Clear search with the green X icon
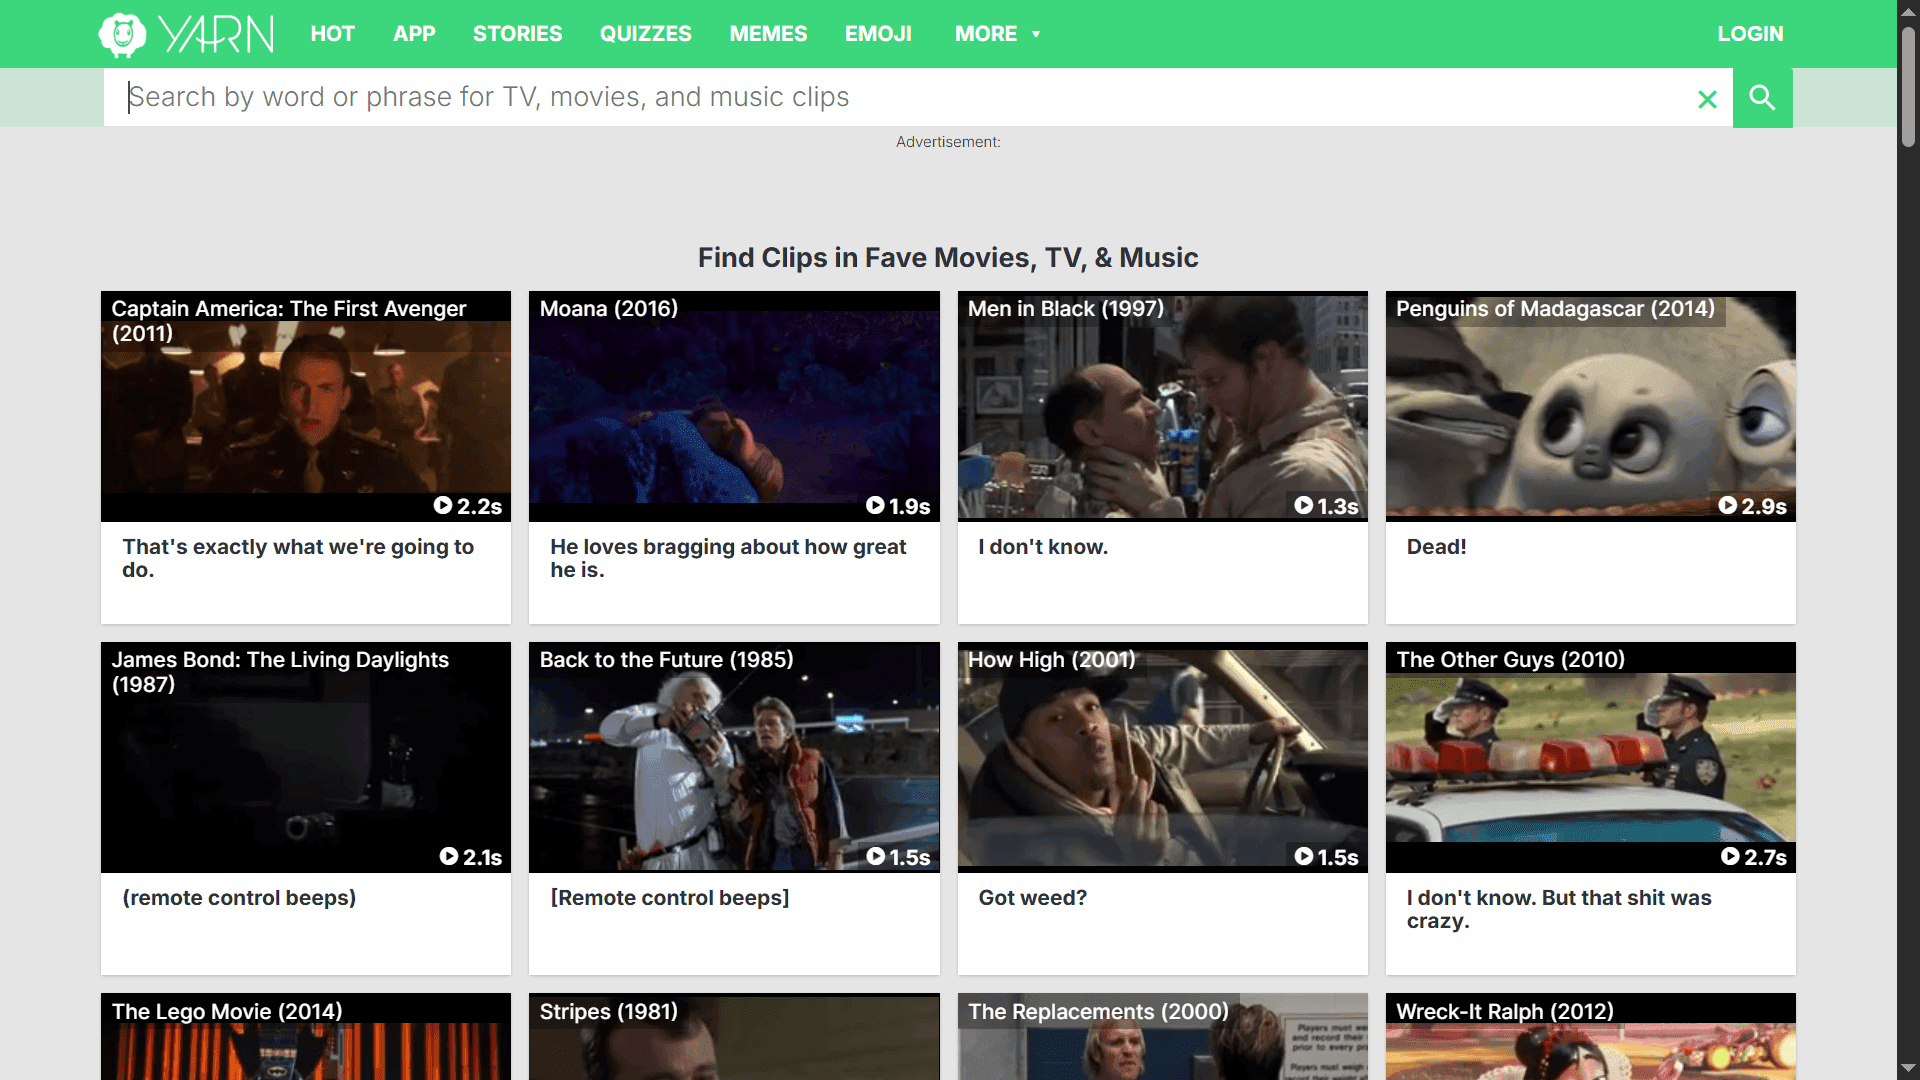Screen dimensions: 1920x1080 (1707, 99)
